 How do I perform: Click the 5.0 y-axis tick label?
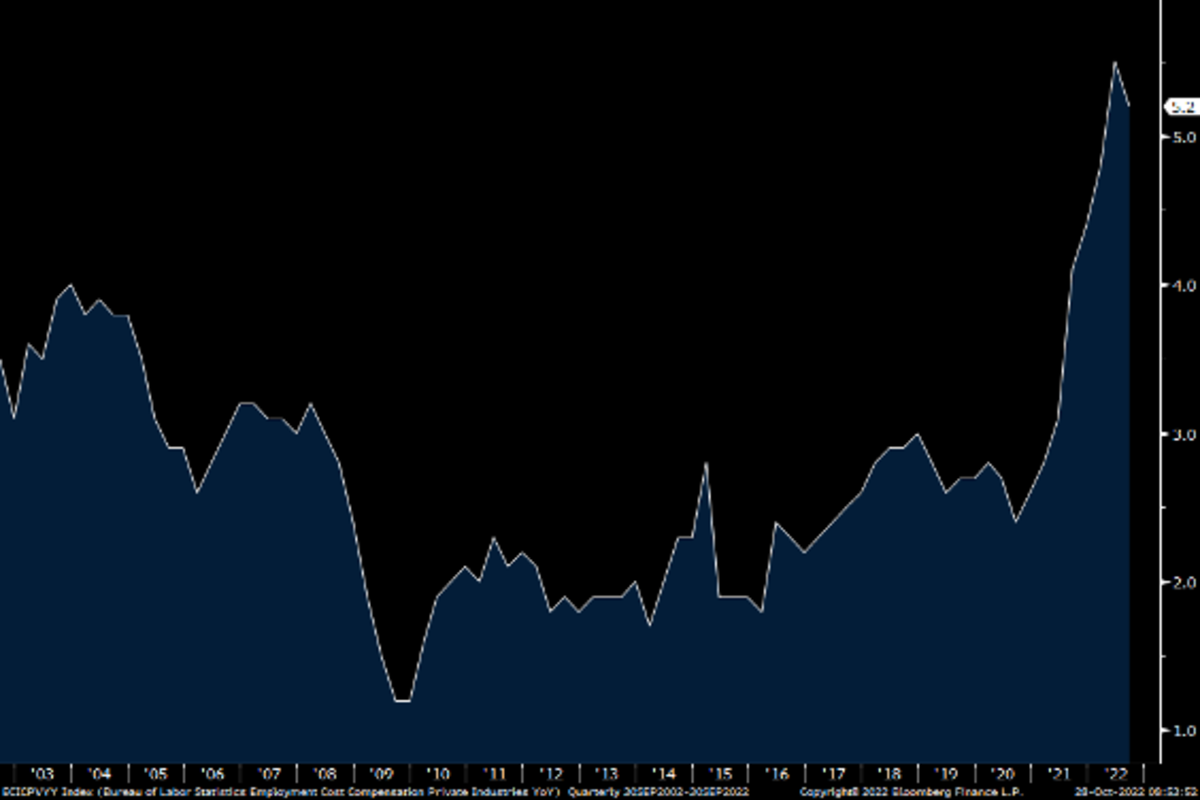tap(1185, 136)
